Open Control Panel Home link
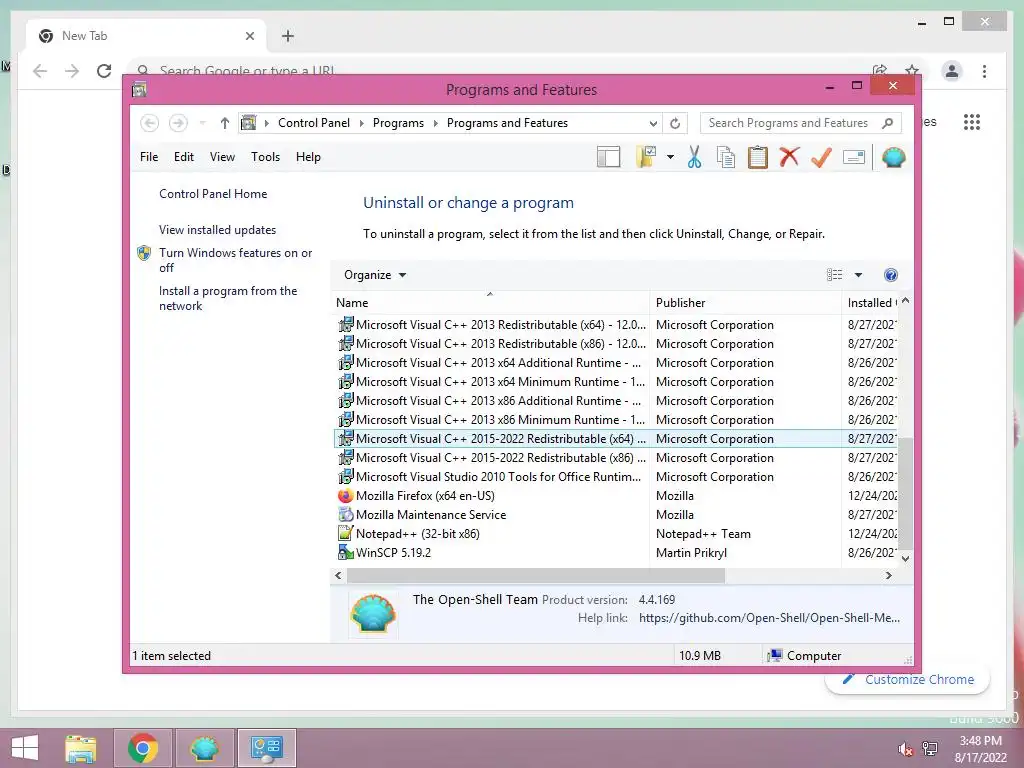The image size is (1024, 768). pos(213,194)
